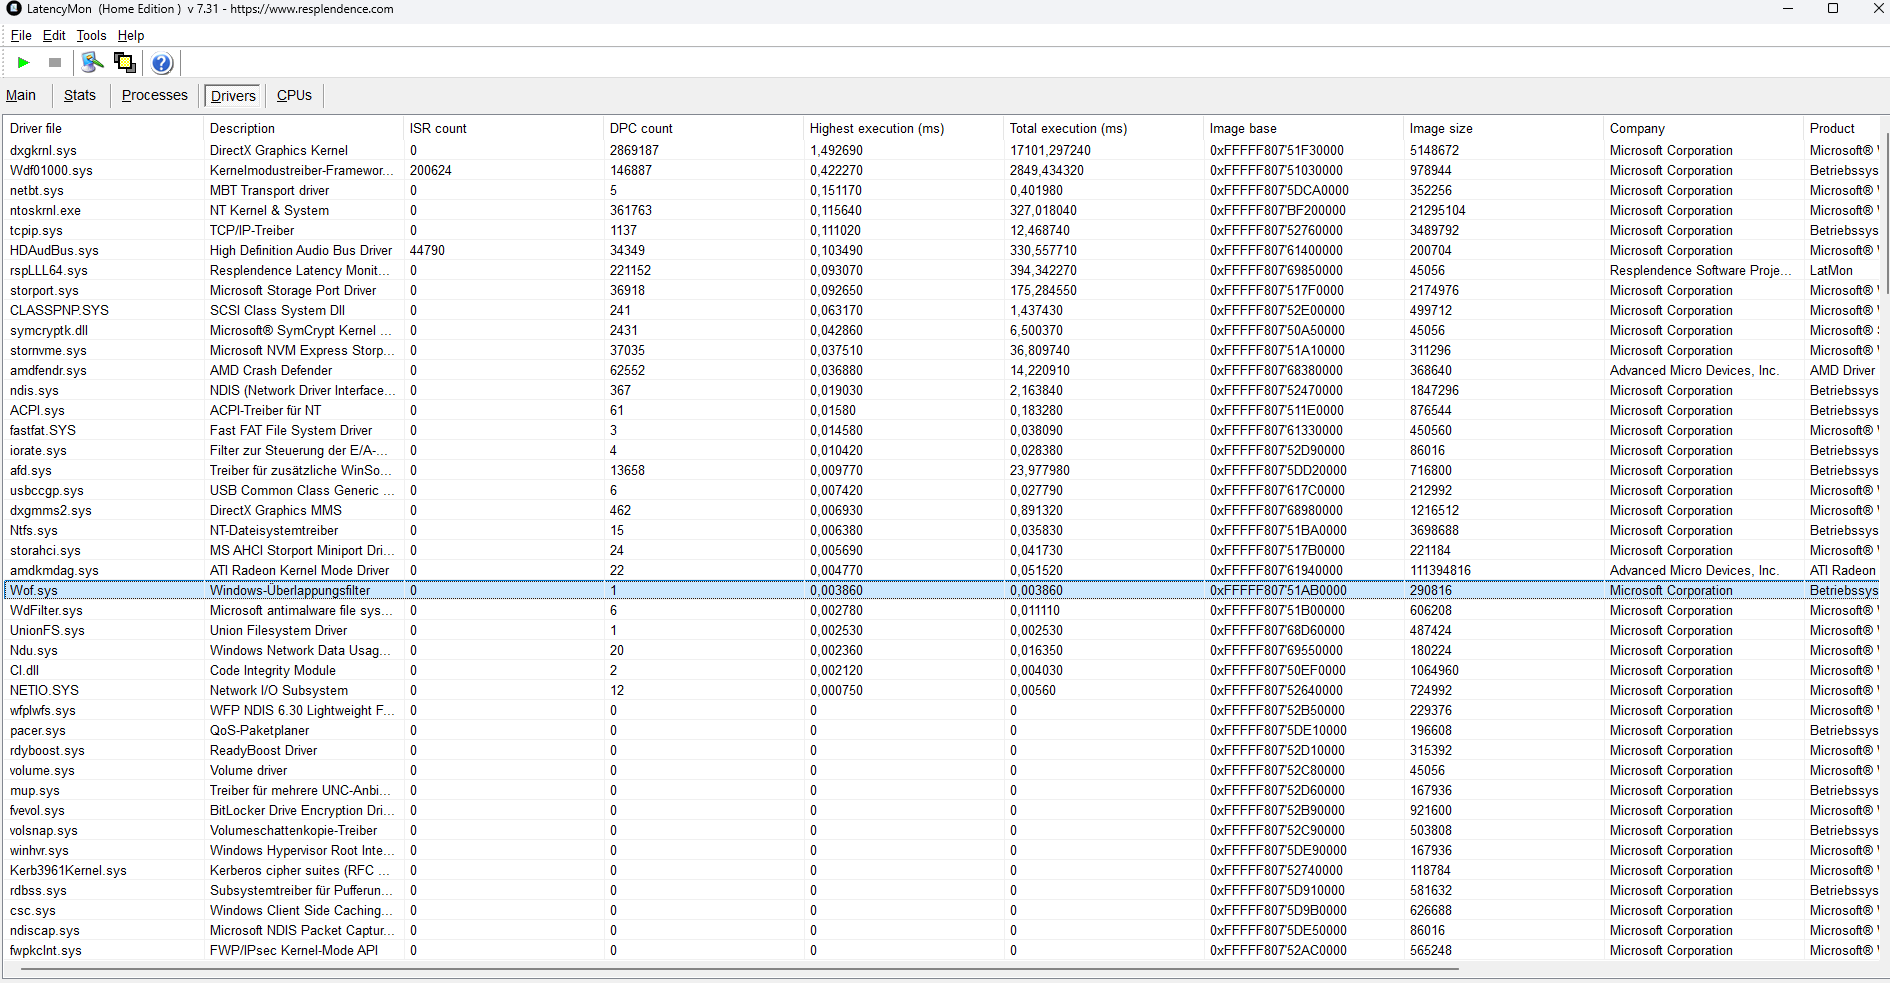The width and height of the screenshot is (1890, 983).
Task: Select the storahci.sys driver row
Action: pos(942,551)
